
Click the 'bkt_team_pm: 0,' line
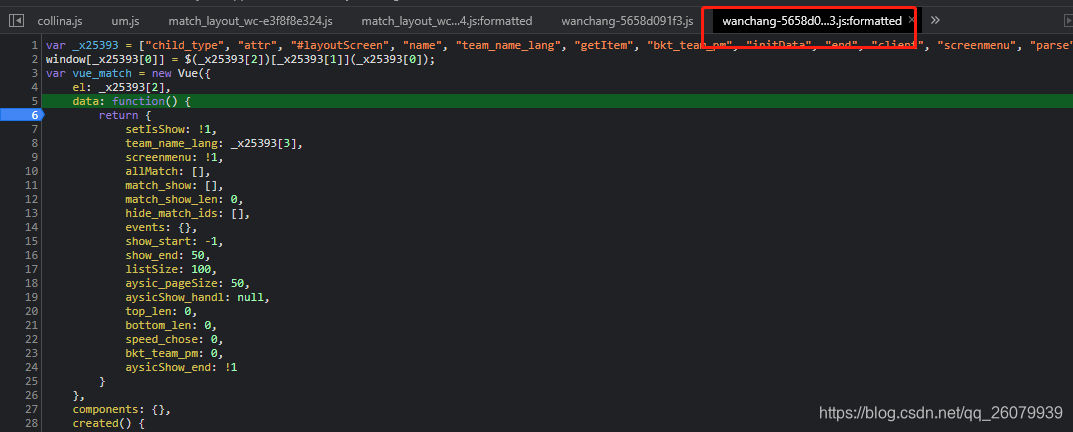(x=174, y=353)
